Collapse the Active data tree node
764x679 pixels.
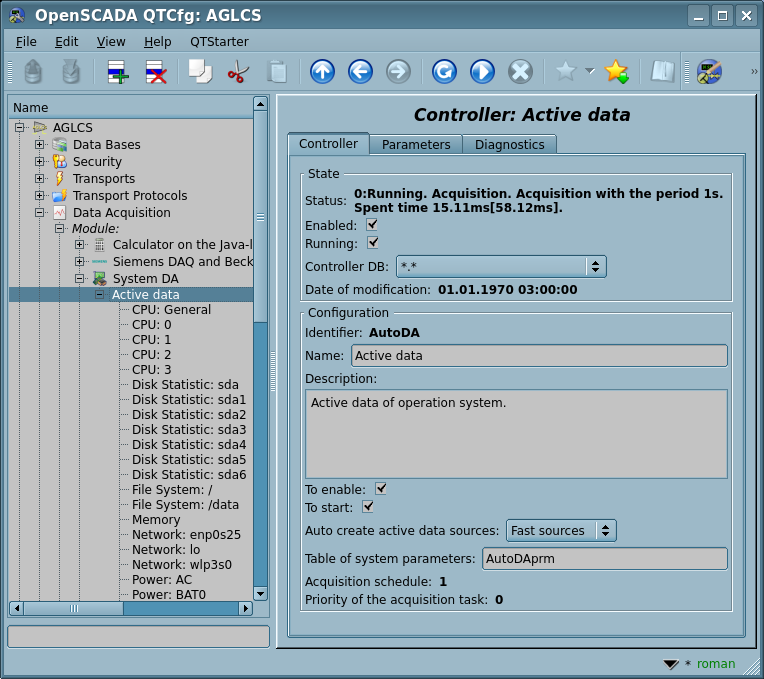(99, 295)
